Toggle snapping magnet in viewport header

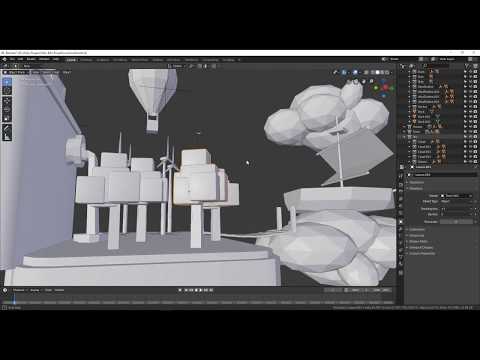[199, 66]
